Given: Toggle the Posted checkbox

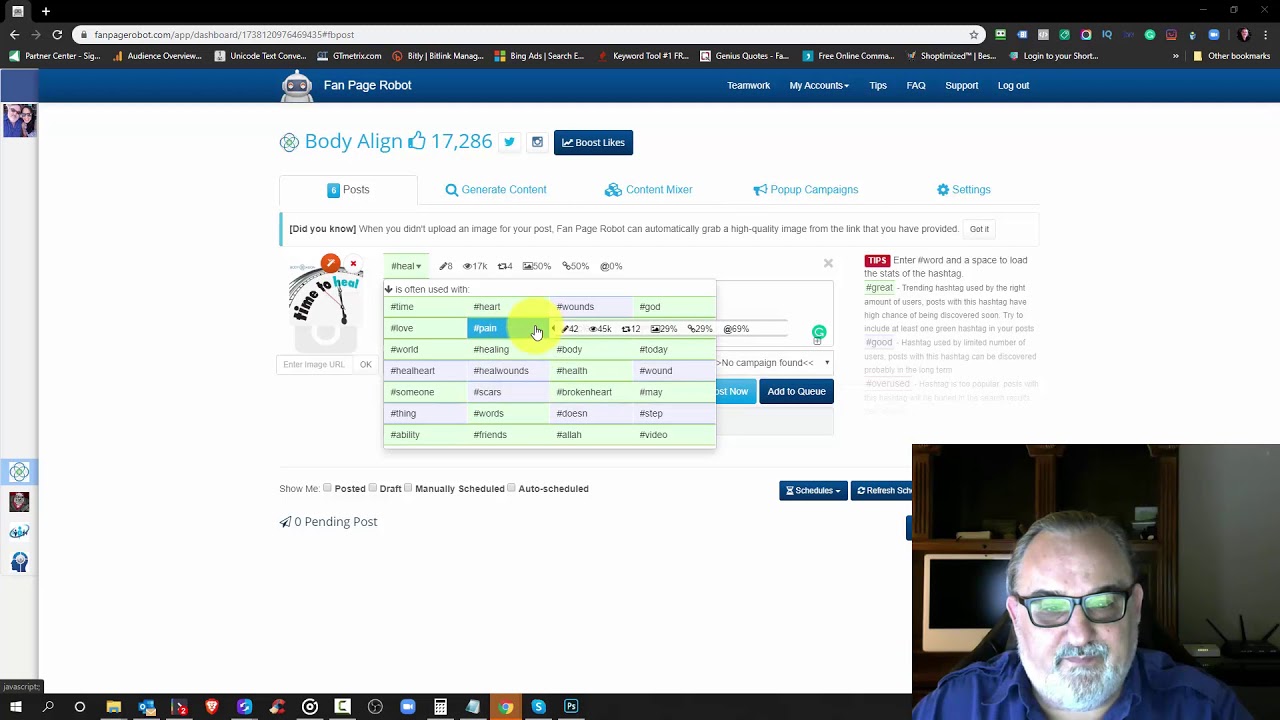Looking at the screenshot, I should click(x=327, y=488).
